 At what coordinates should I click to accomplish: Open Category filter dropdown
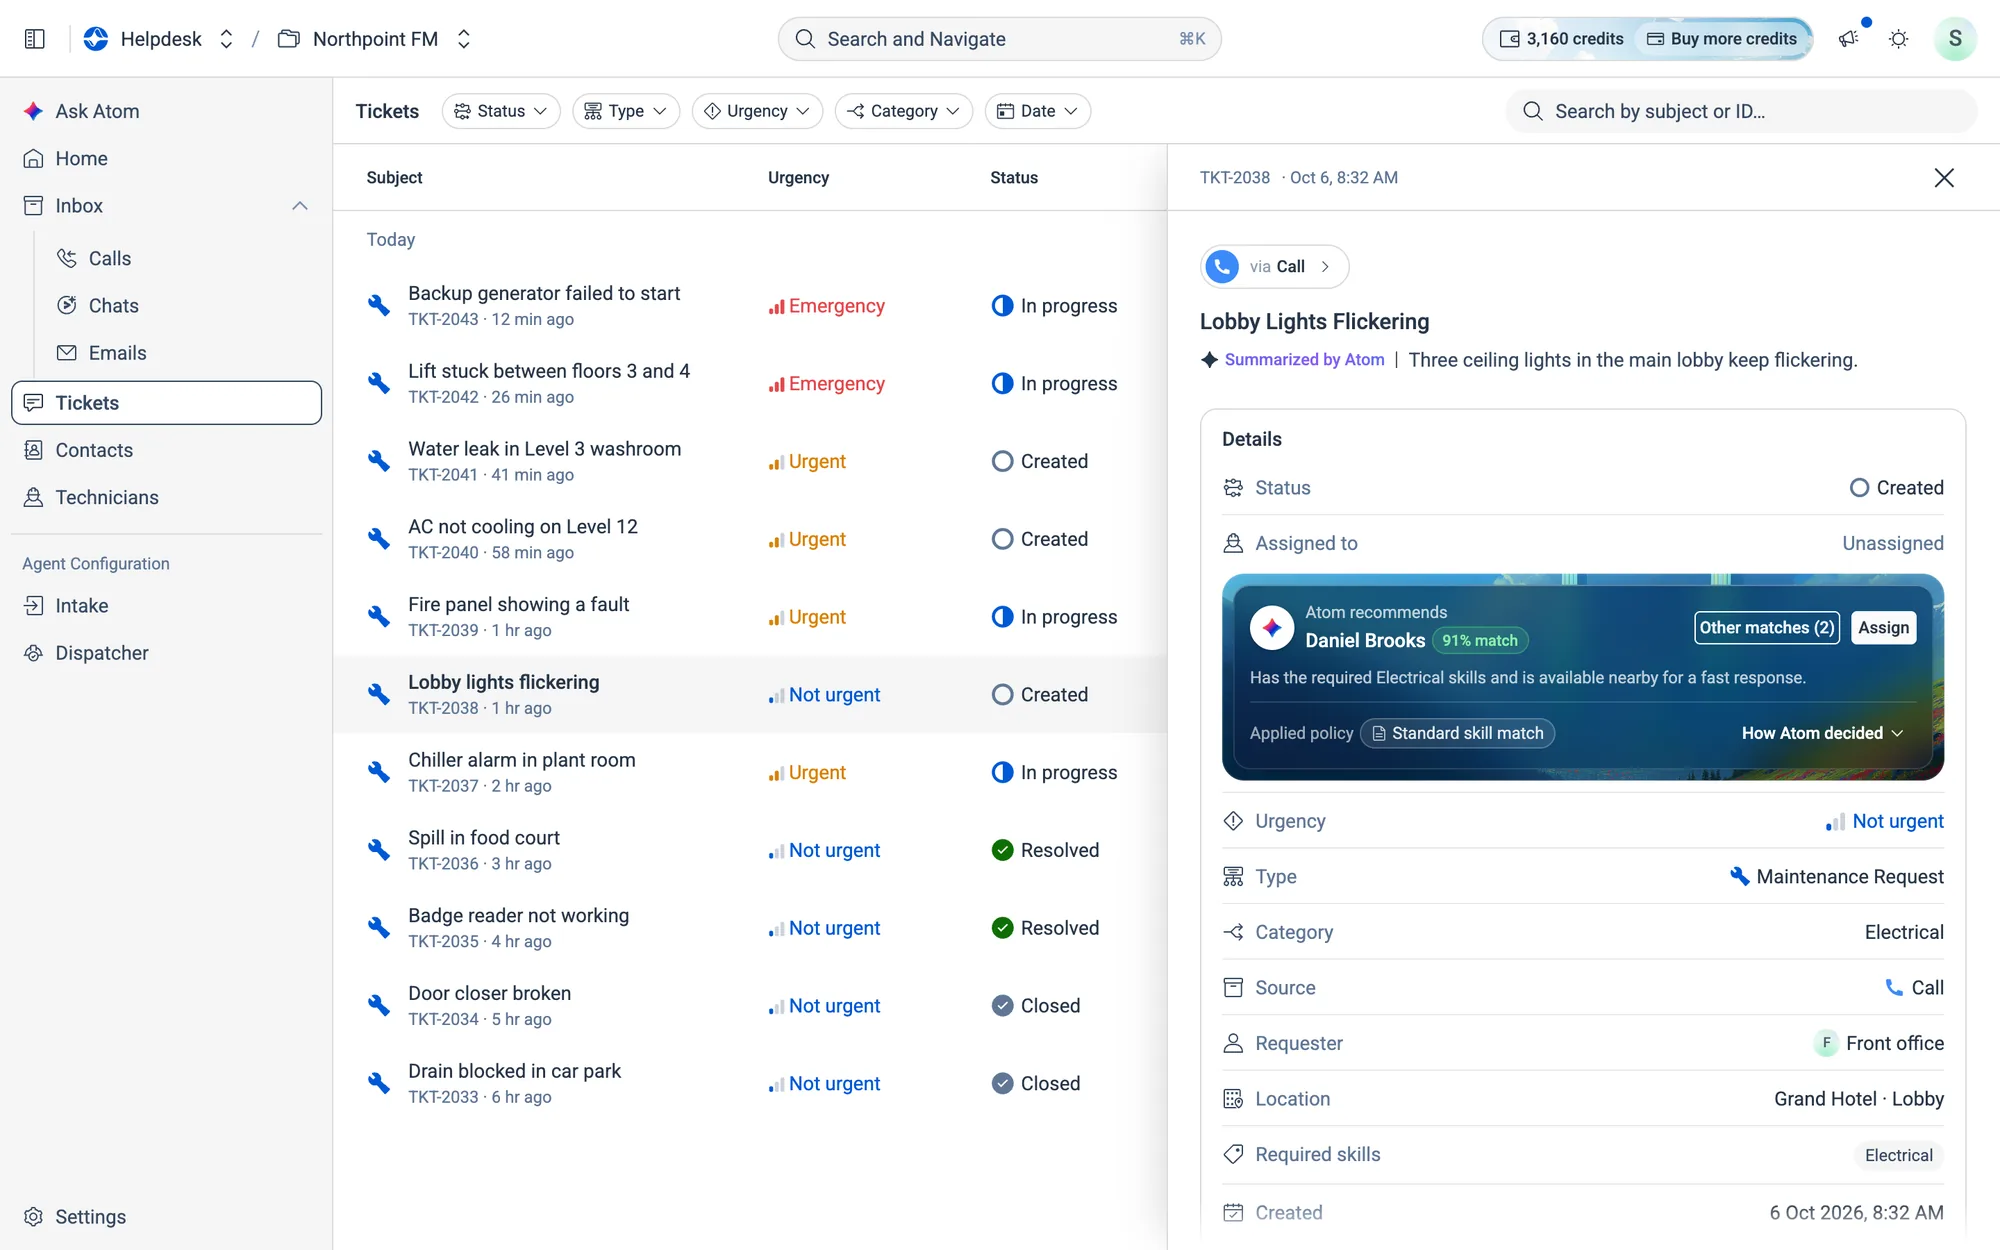point(904,111)
